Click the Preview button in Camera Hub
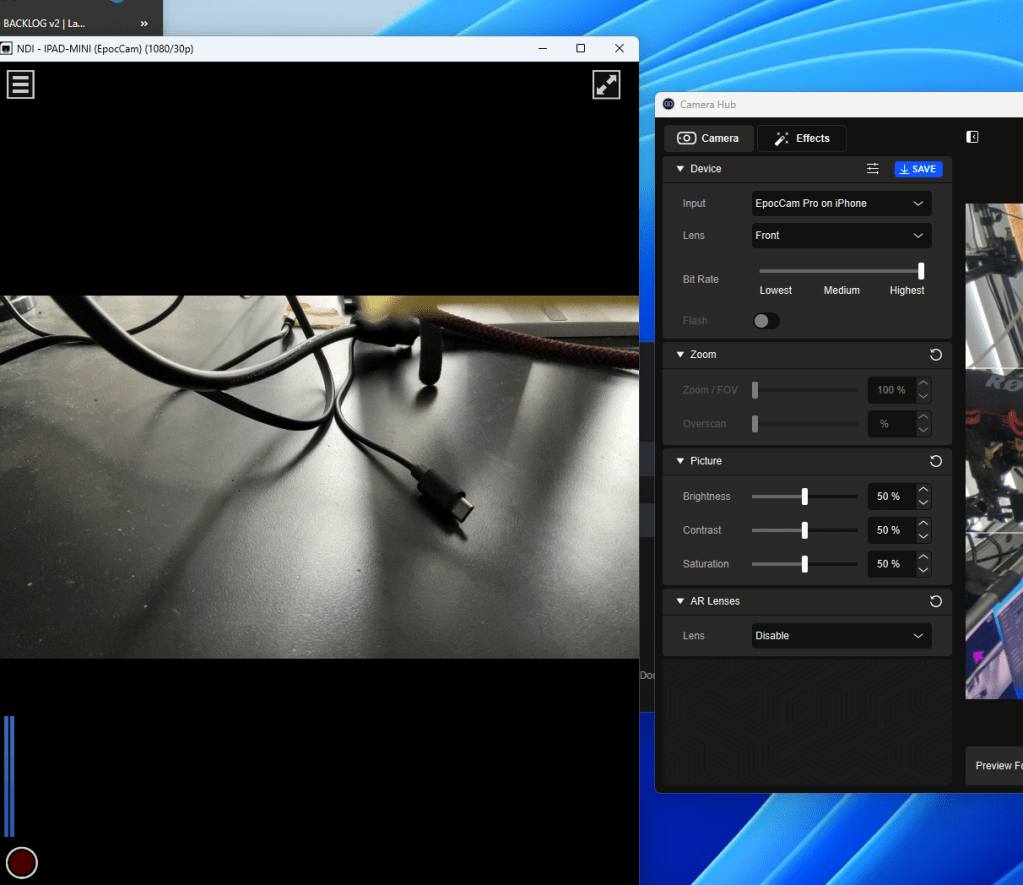Screen dimensions: 1023x885 coord(995,766)
